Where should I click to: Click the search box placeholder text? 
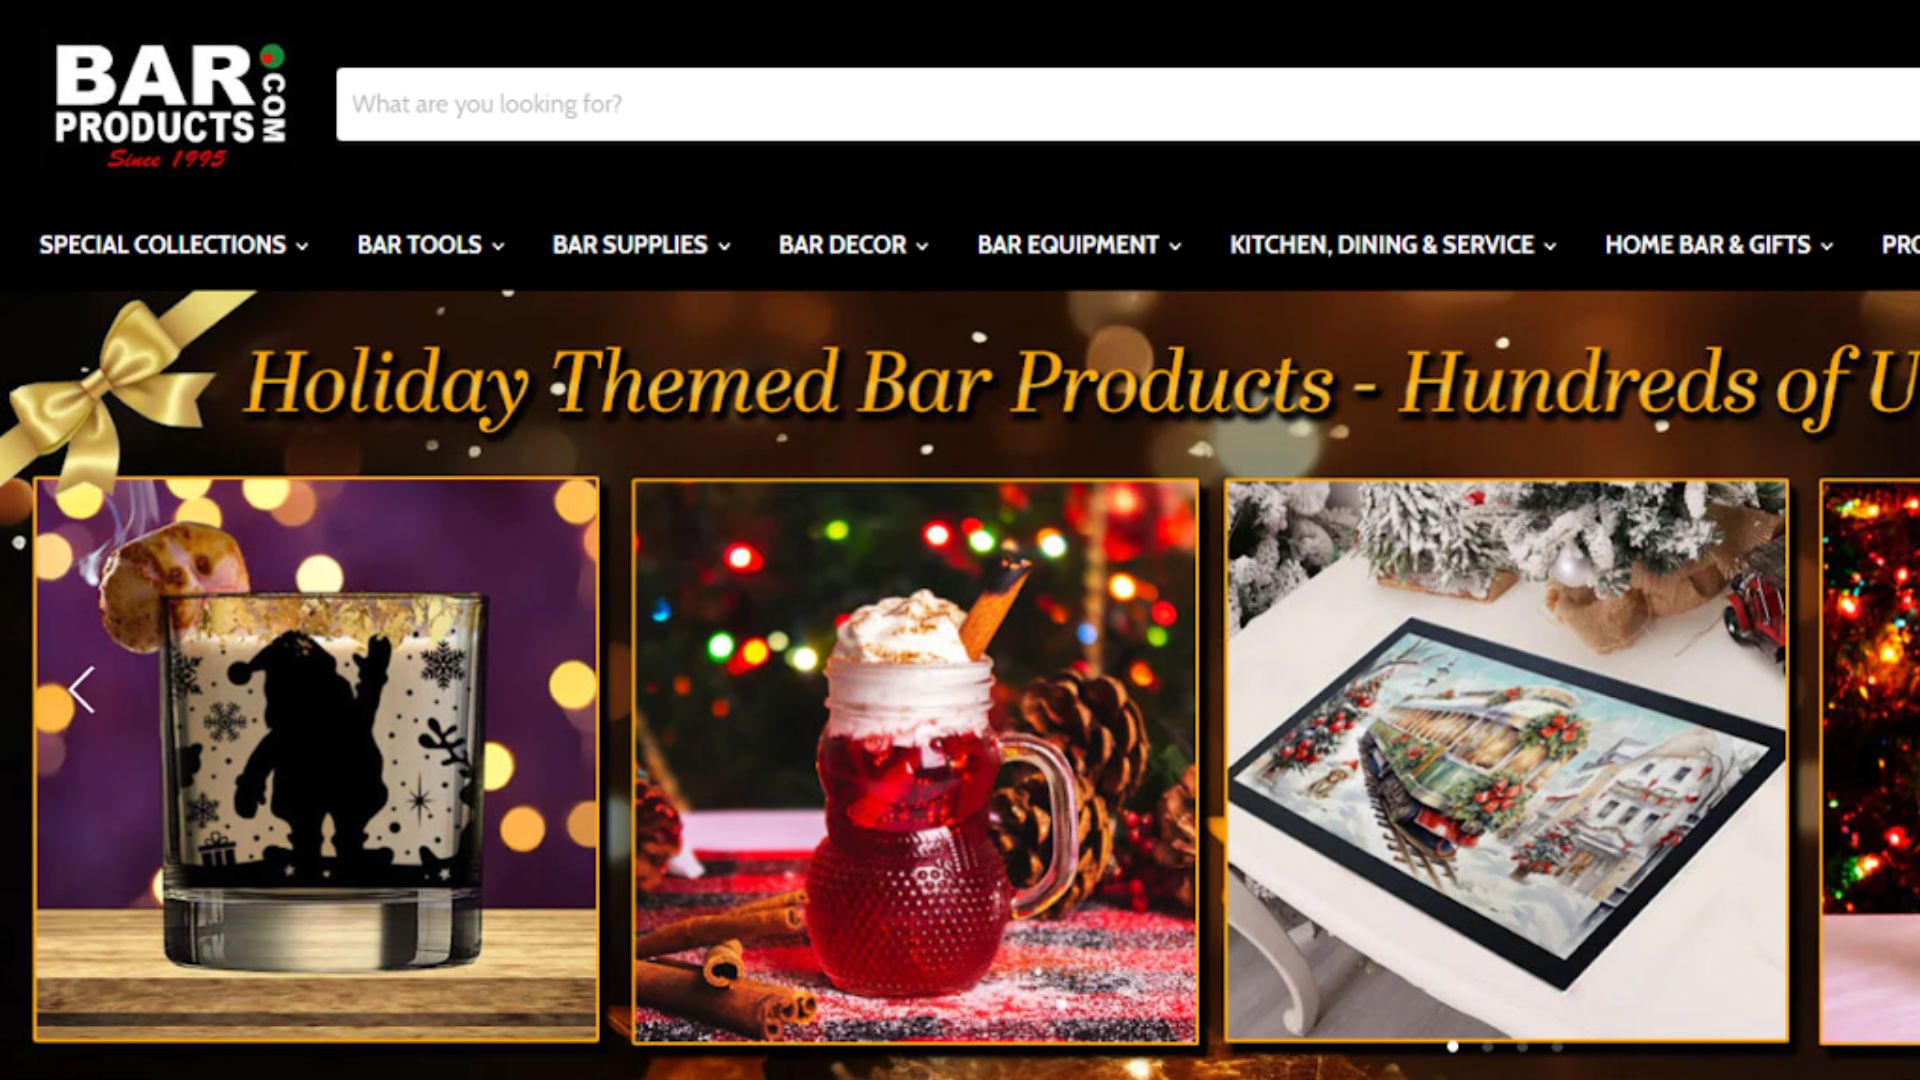point(487,104)
